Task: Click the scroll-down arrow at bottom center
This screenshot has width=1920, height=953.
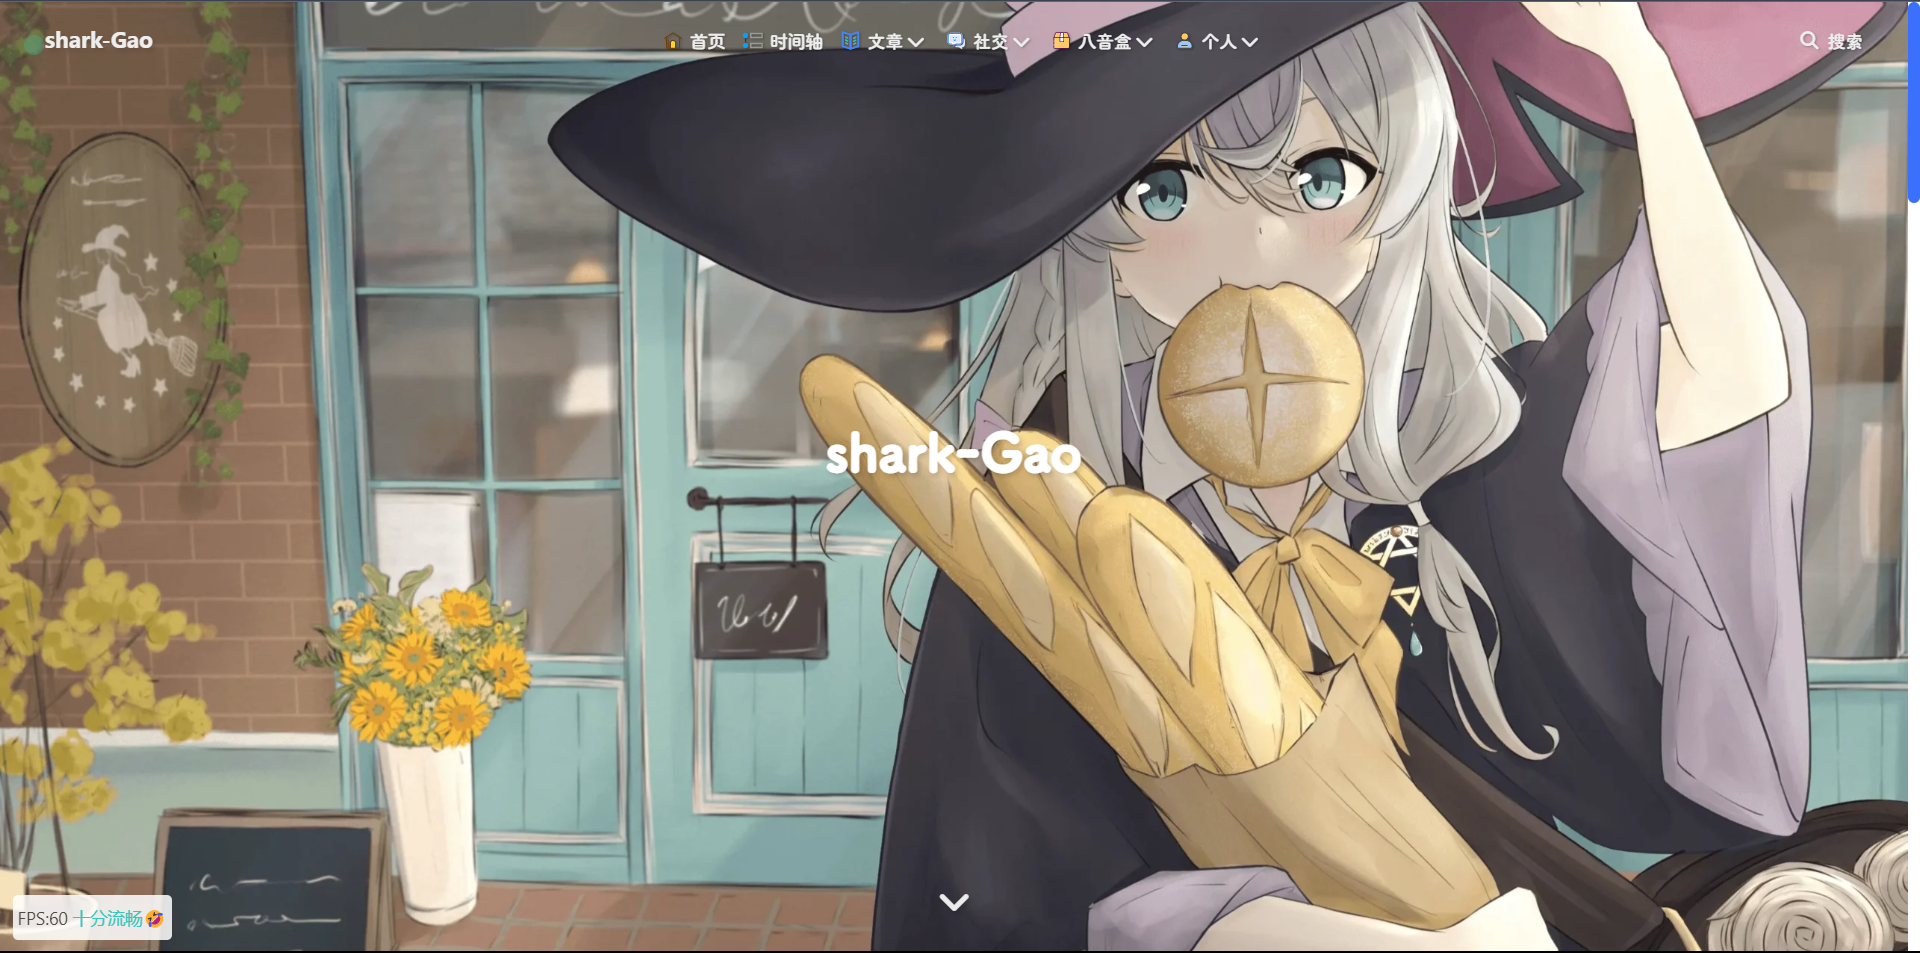Action: 954,902
